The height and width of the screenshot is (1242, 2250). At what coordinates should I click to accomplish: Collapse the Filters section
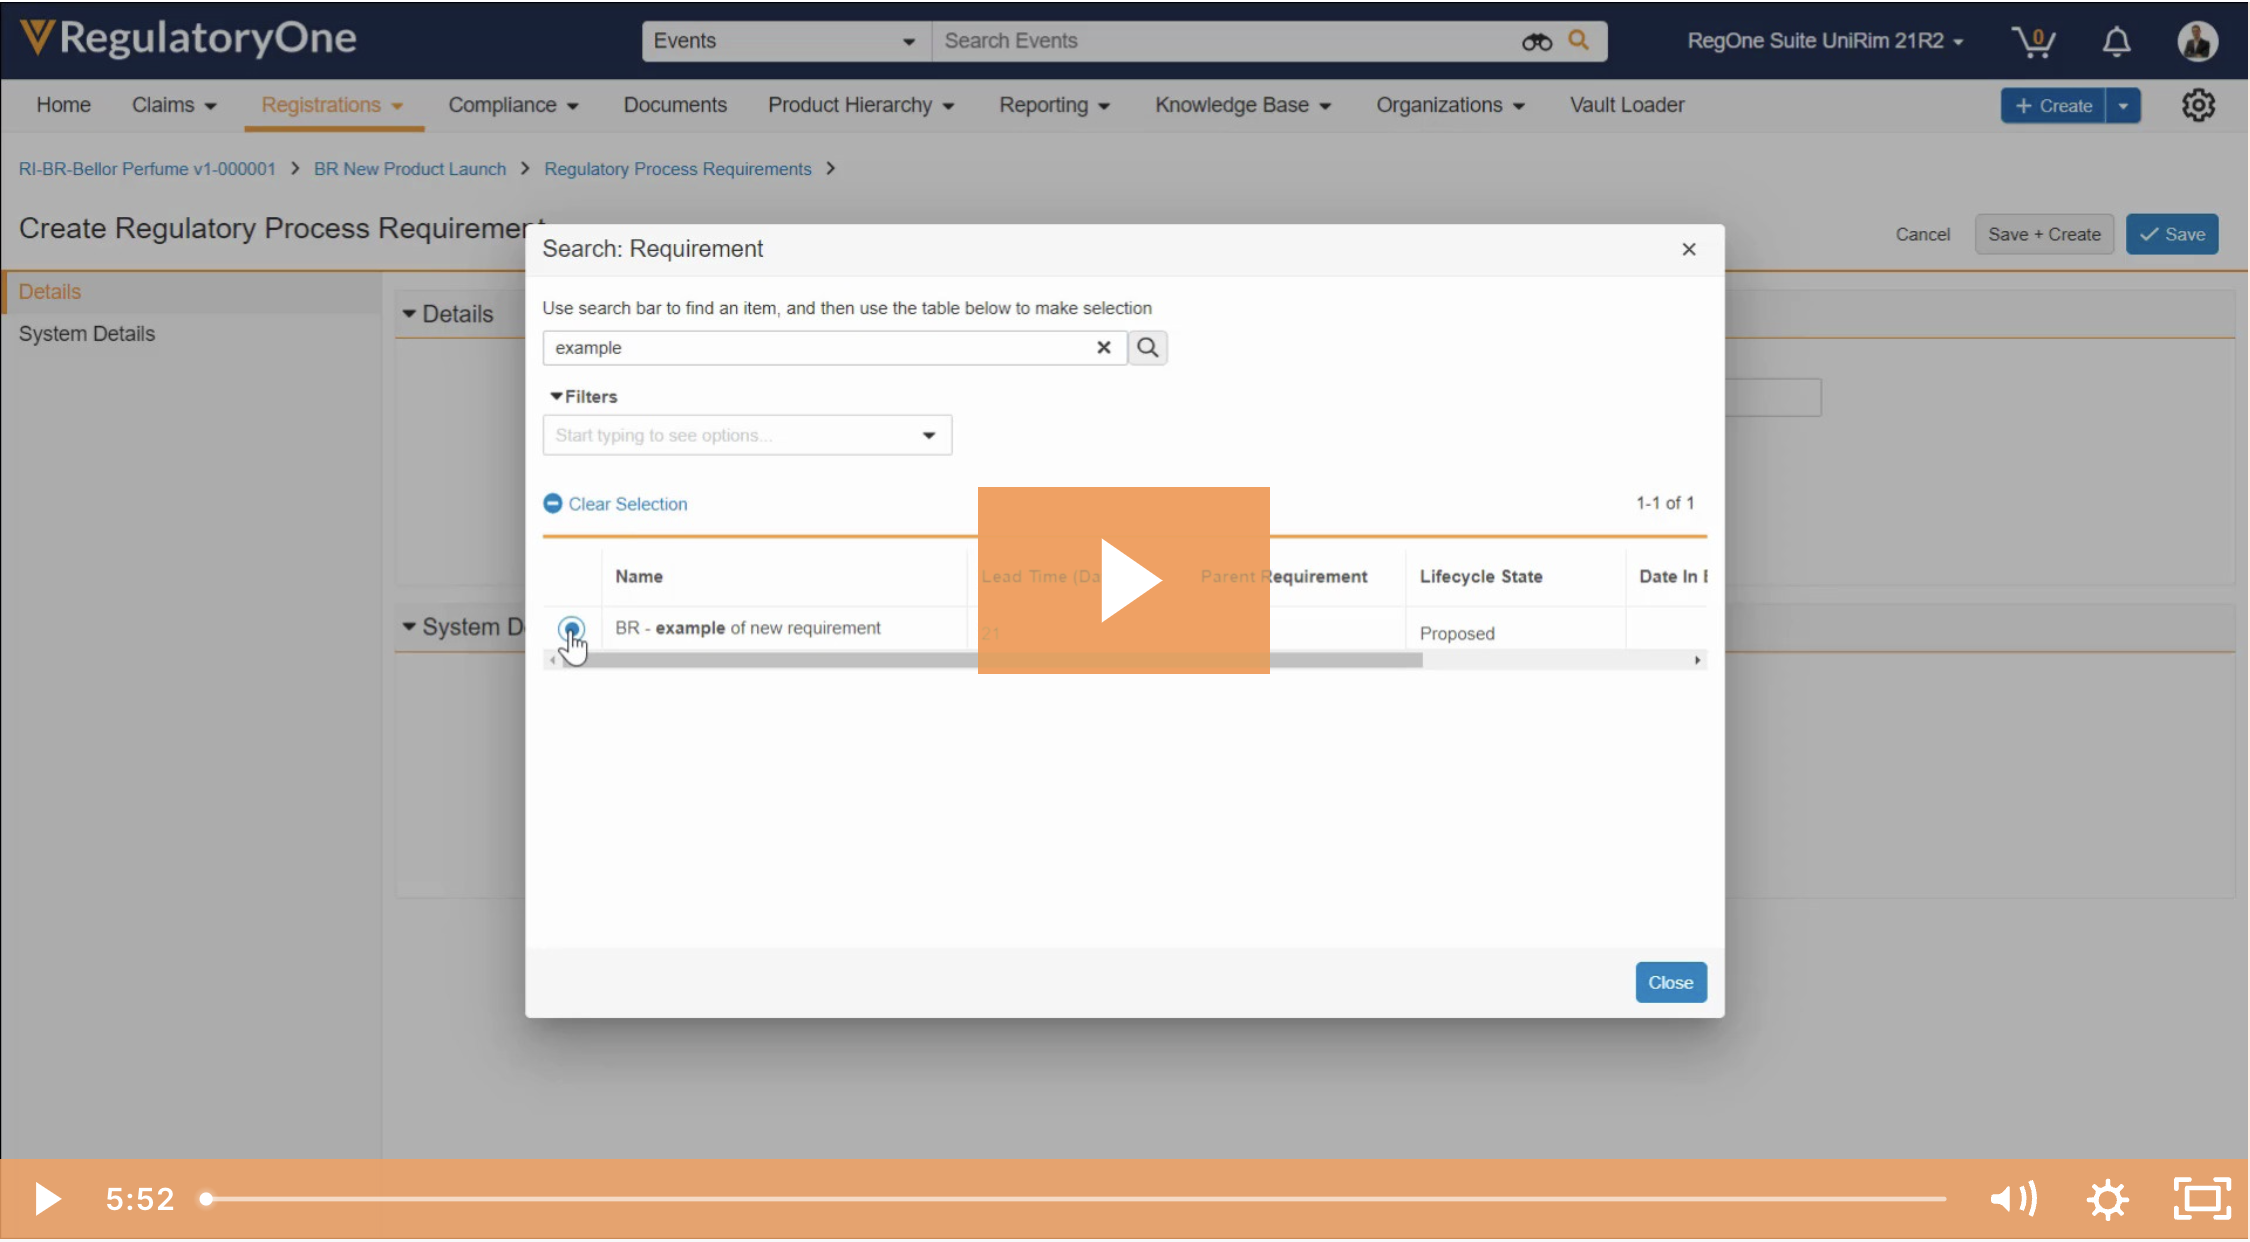[x=583, y=396]
